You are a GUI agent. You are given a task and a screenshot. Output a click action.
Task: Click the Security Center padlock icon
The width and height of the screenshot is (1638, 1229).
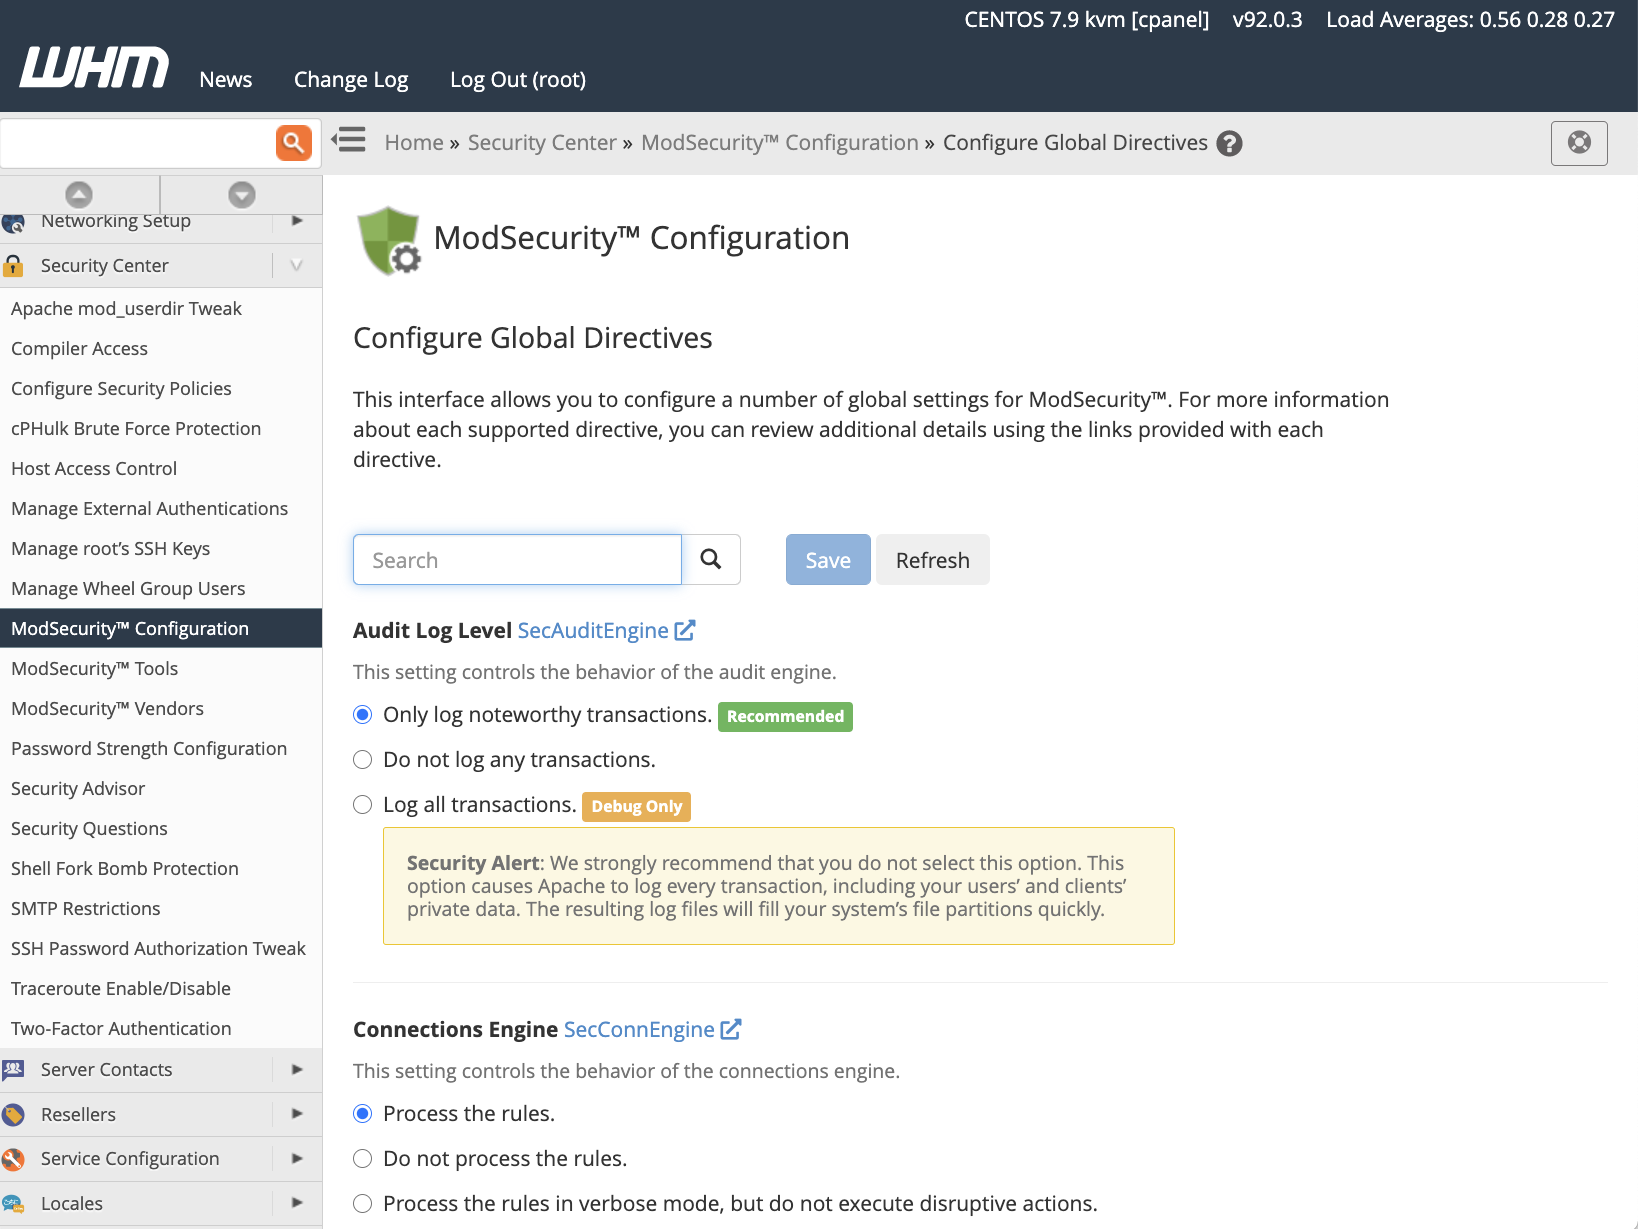point(14,265)
